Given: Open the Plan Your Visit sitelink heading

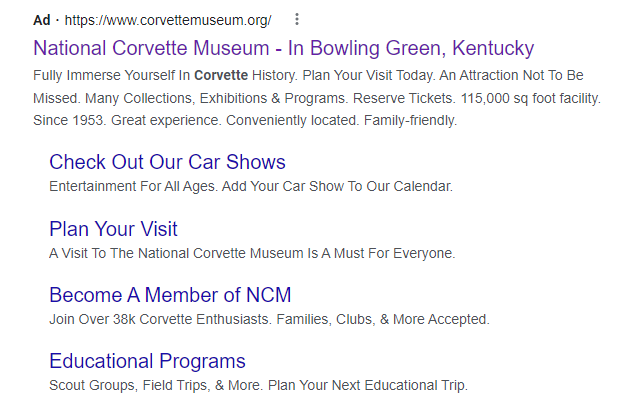Looking at the screenshot, I should tap(113, 229).
